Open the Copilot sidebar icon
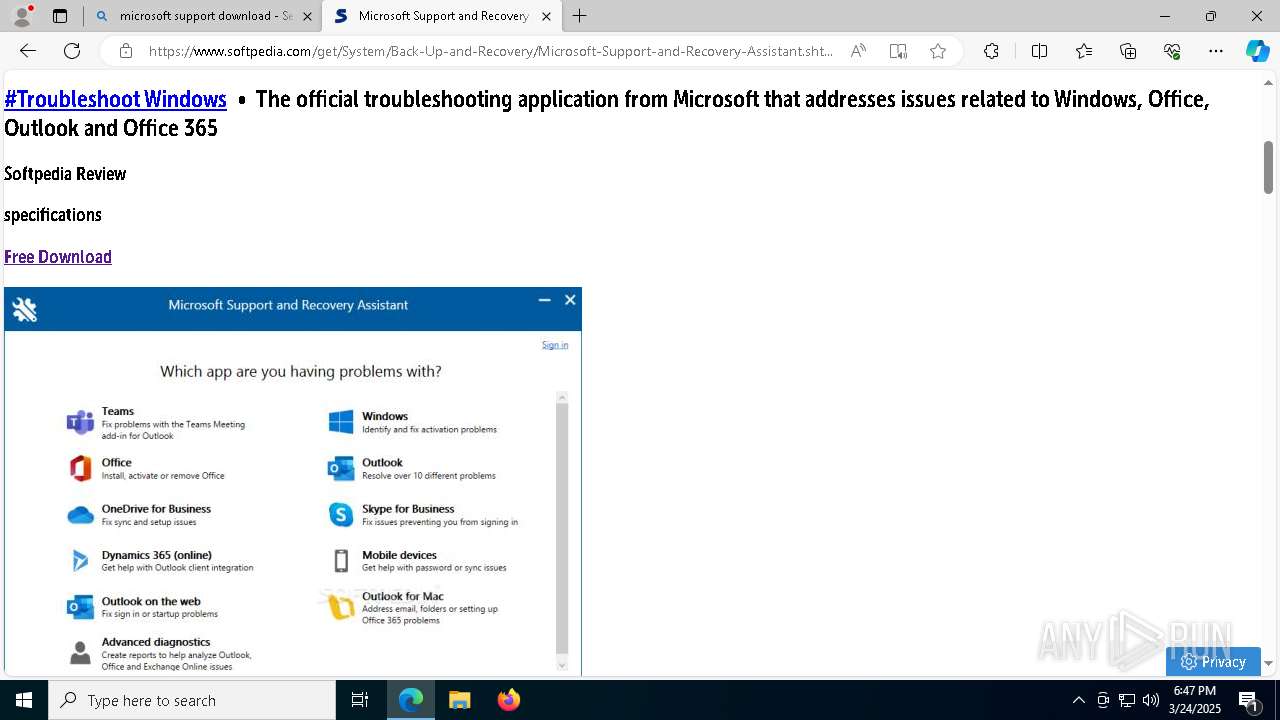This screenshot has height=720, width=1280. coord(1258,51)
